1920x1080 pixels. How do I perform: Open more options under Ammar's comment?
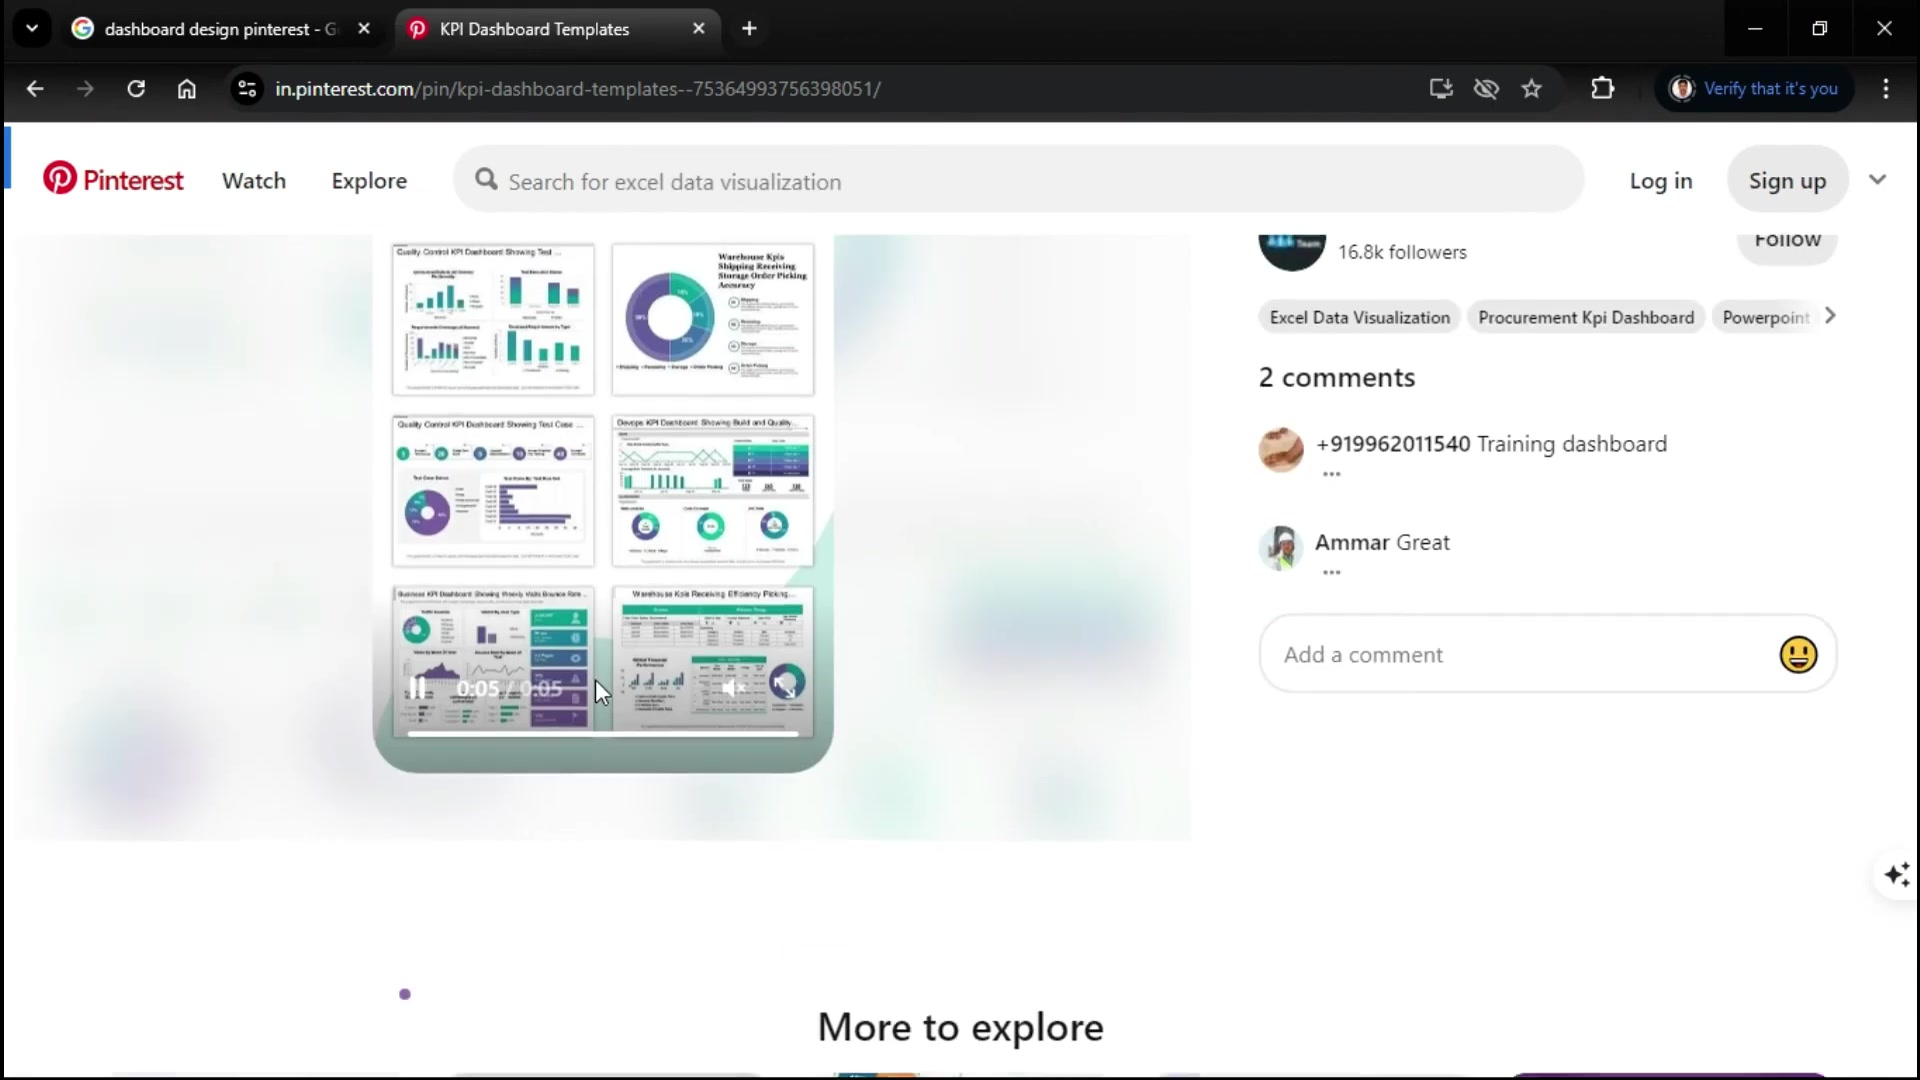[x=1331, y=573]
